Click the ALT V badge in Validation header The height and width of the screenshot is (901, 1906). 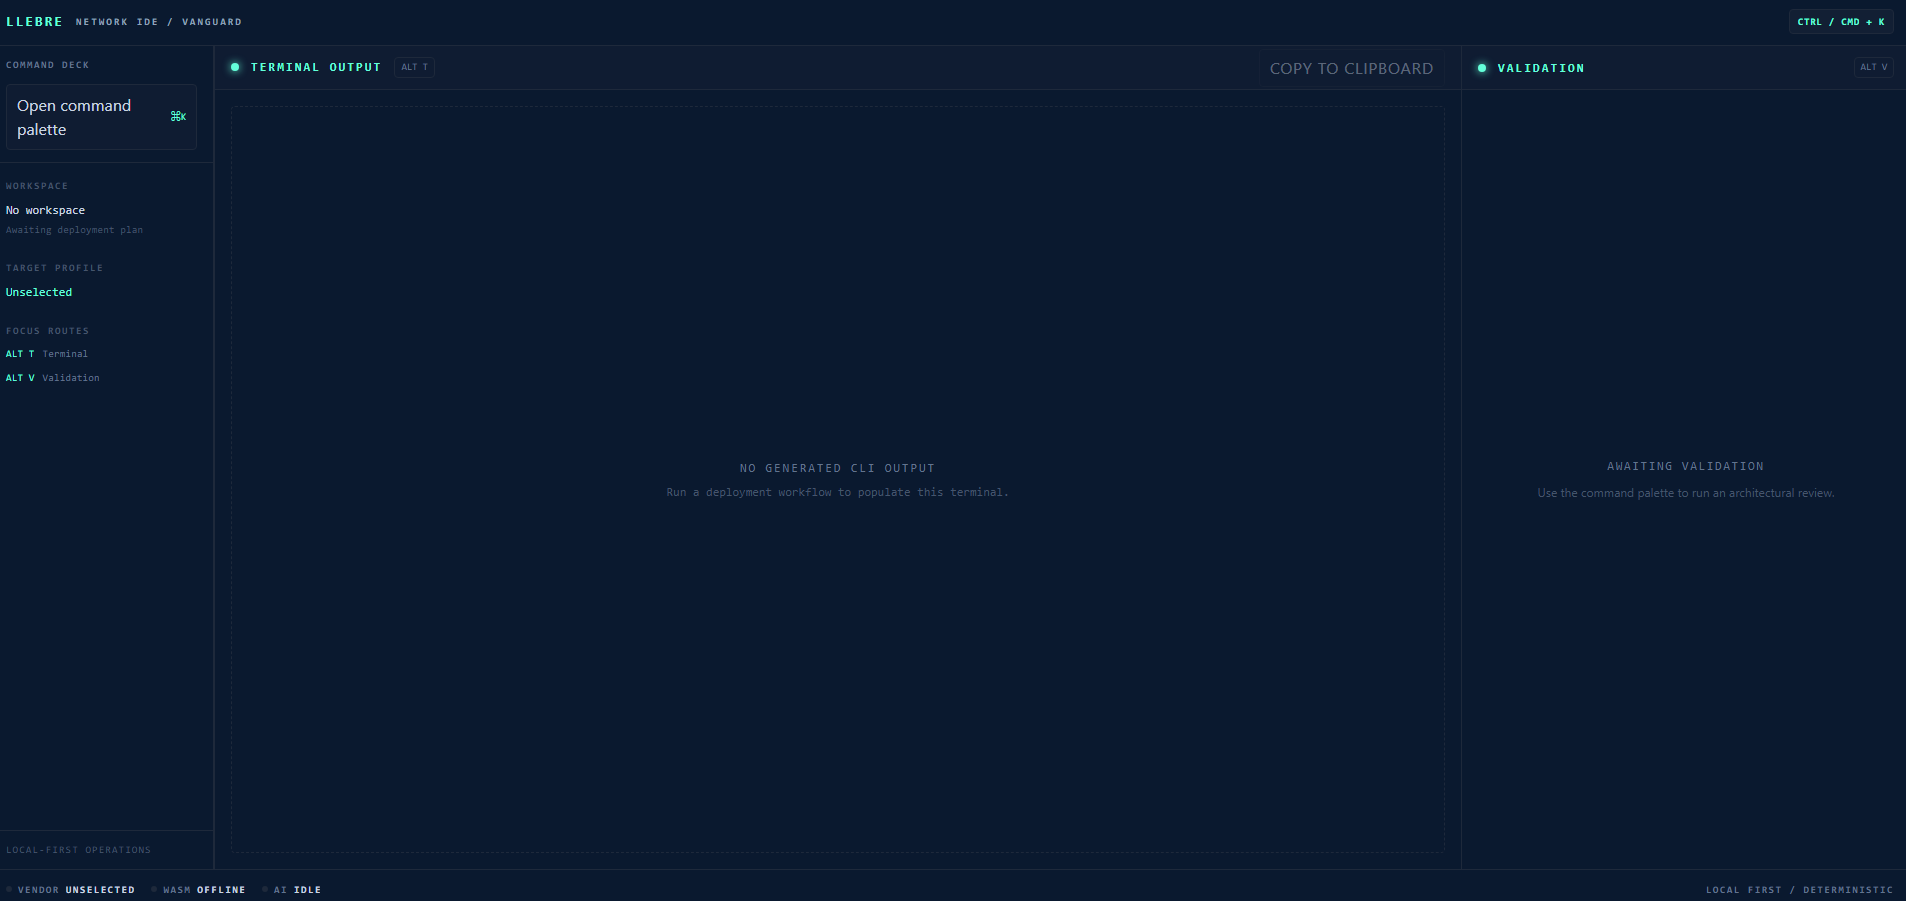point(1874,67)
